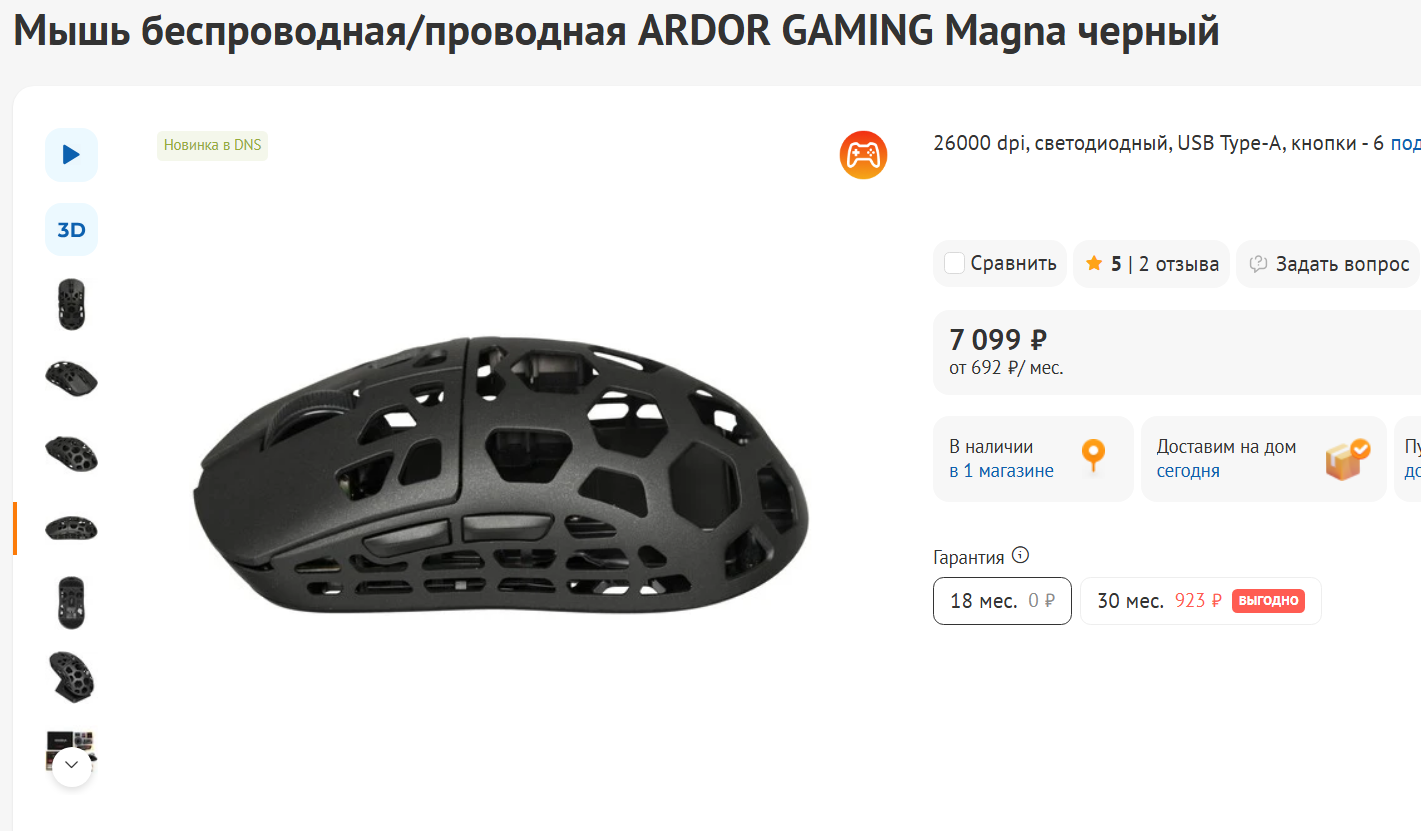The width and height of the screenshot is (1421, 831).
Task: Select the second mouse thumbnail
Action: tap(71, 378)
